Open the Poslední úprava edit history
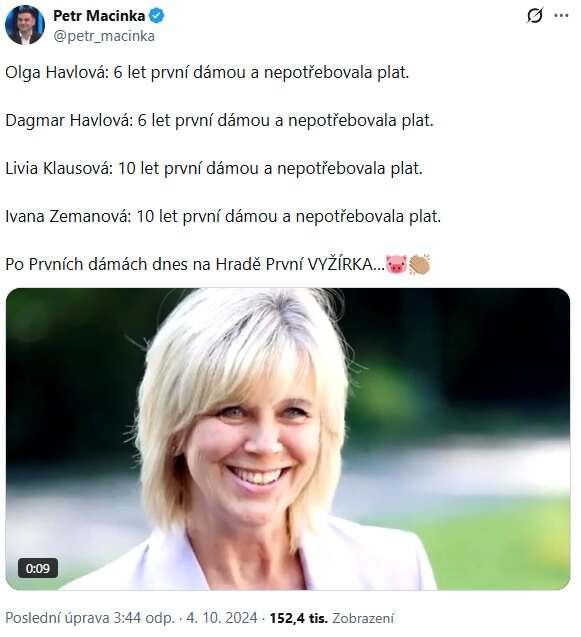581x637 pixels. [57, 618]
